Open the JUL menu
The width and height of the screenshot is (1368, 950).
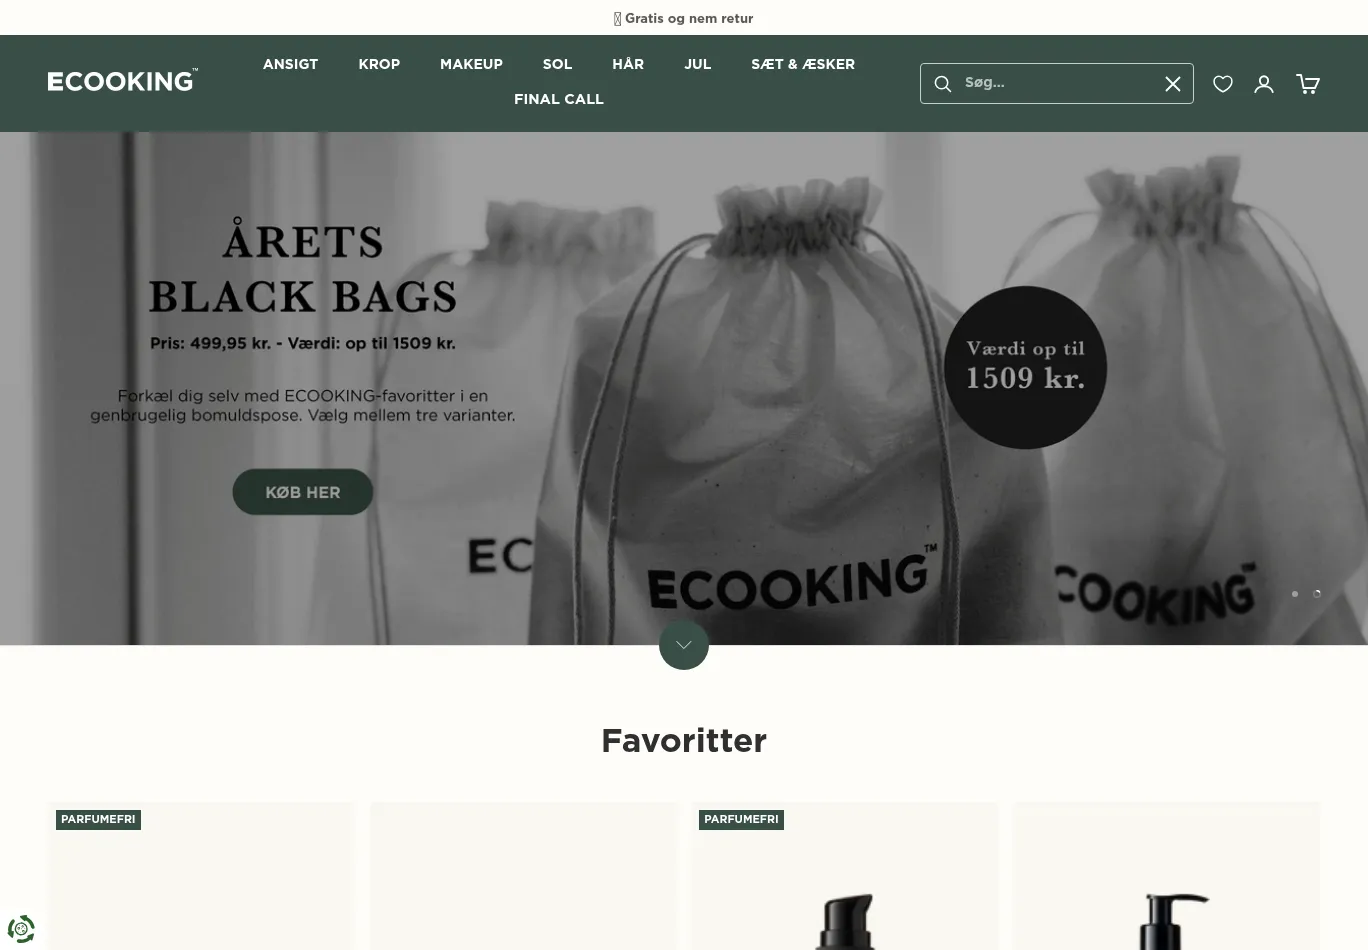coord(698,64)
